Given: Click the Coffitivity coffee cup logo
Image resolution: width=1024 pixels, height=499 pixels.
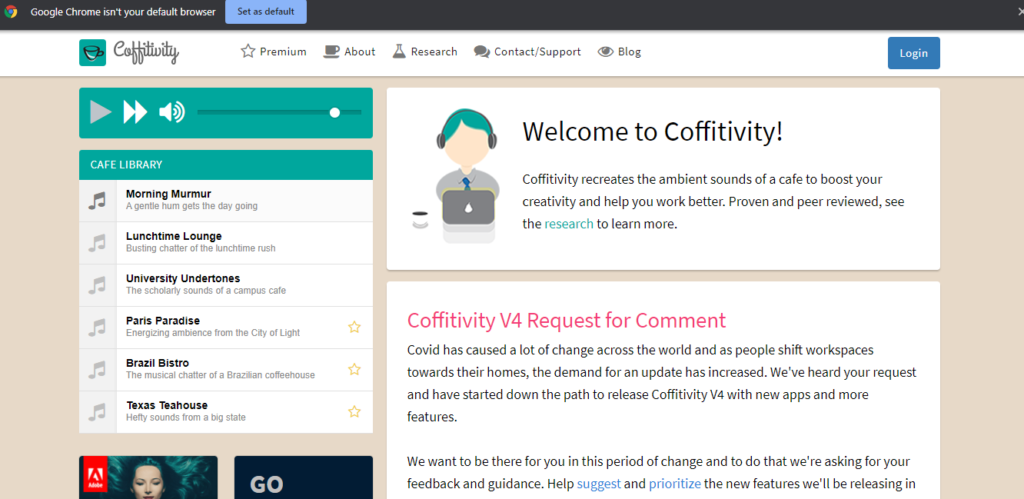Looking at the screenshot, I should pos(92,52).
